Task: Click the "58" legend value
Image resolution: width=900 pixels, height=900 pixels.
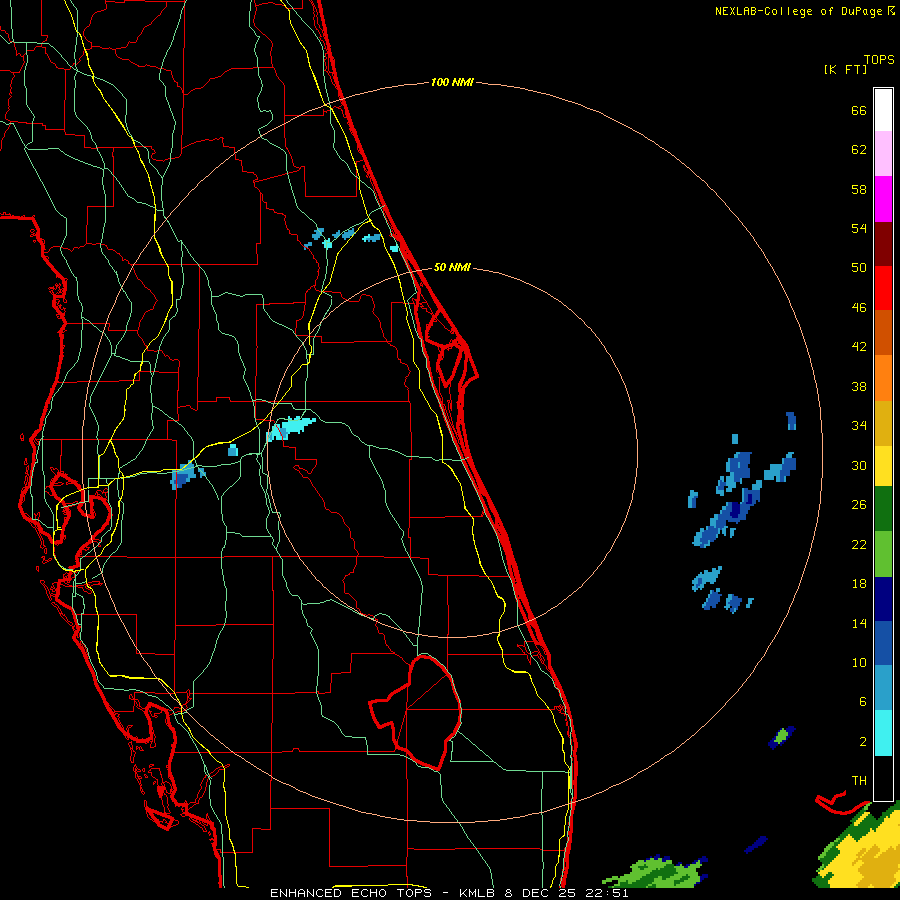Action: click(x=859, y=189)
